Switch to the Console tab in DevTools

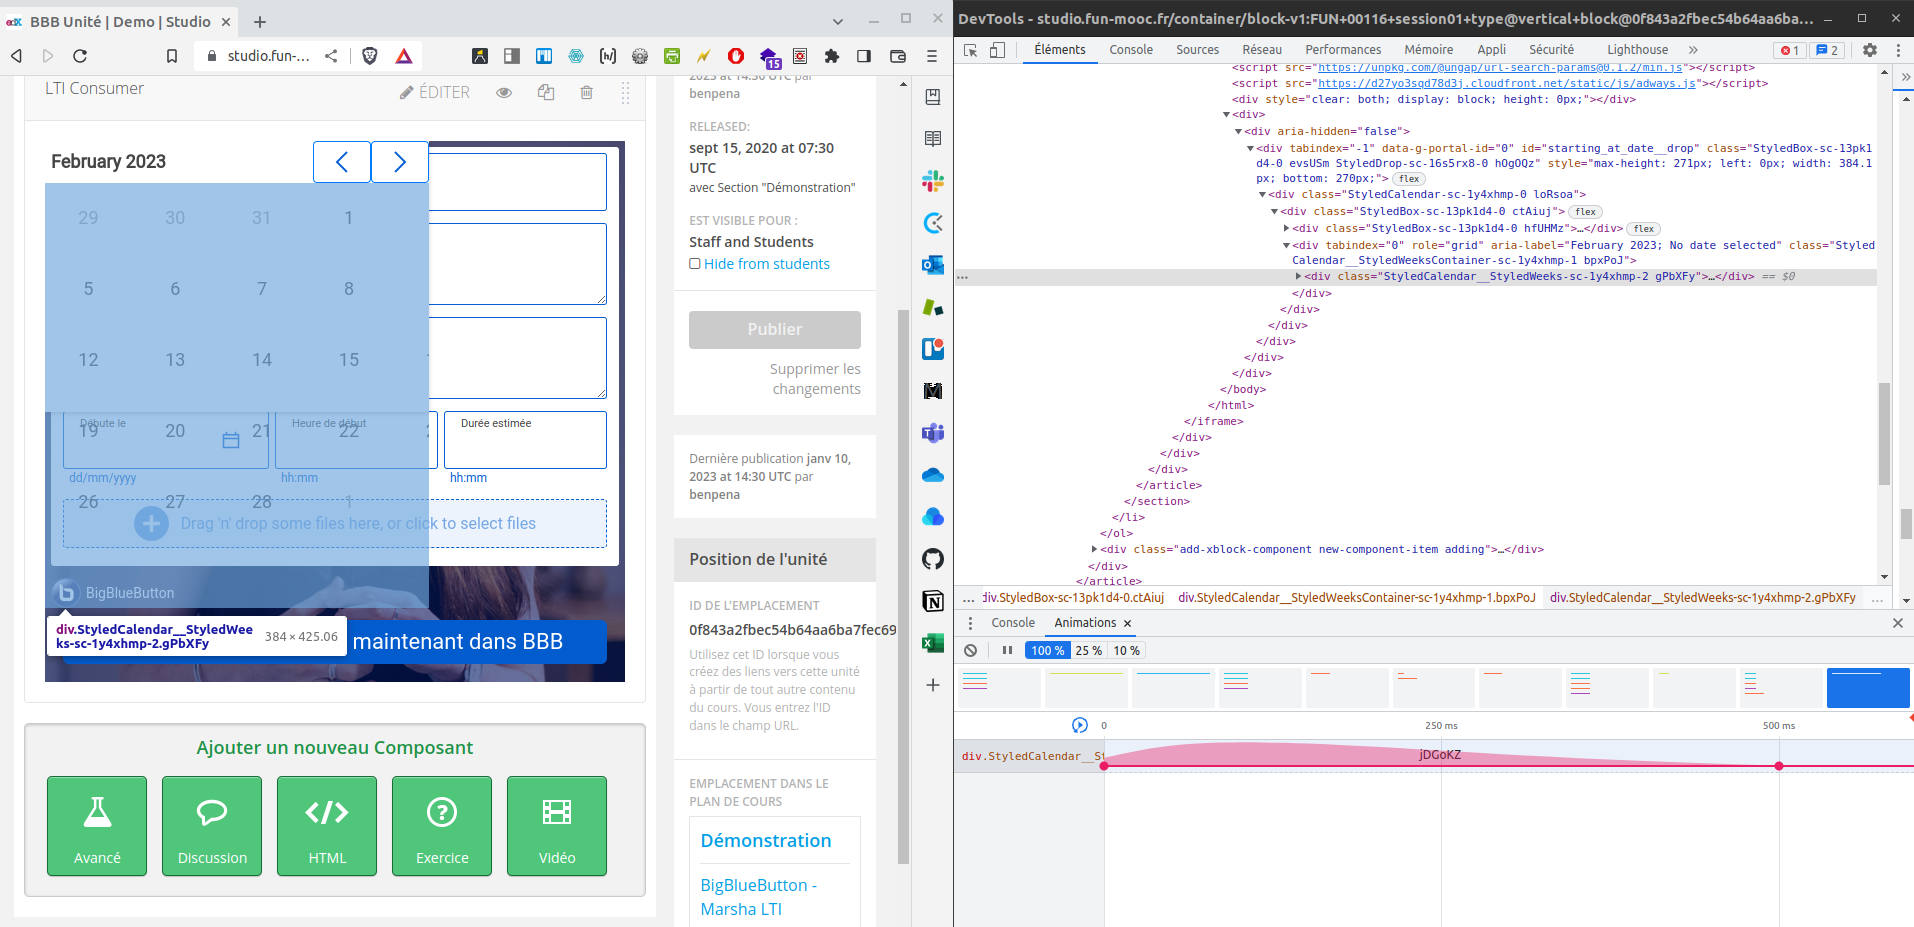tap(1131, 49)
